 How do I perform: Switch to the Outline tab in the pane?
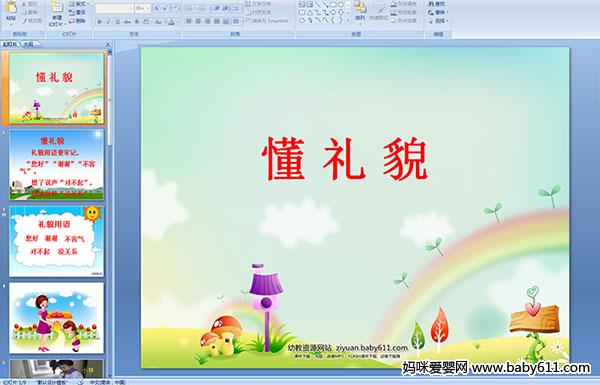click(29, 44)
